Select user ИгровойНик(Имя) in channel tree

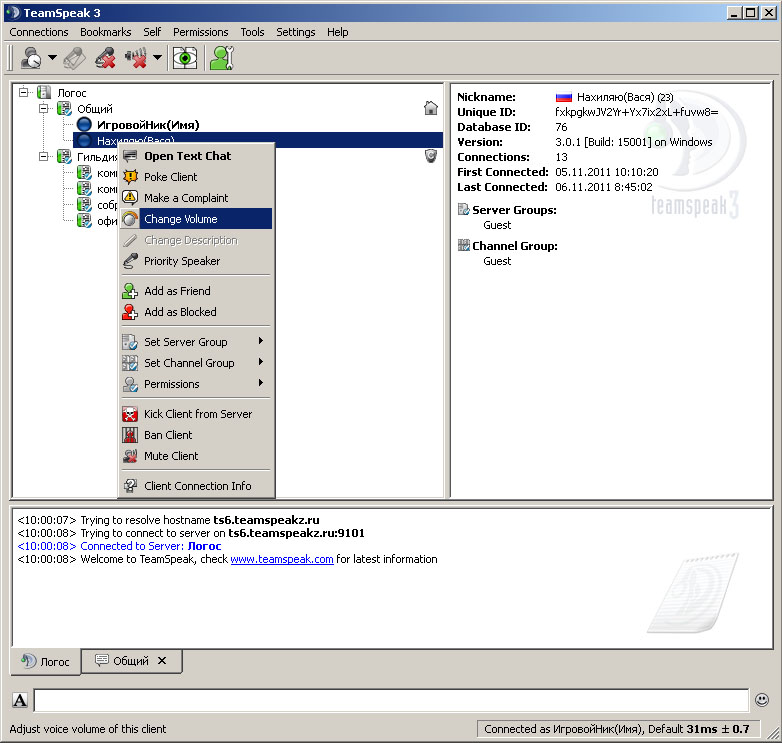(148, 125)
